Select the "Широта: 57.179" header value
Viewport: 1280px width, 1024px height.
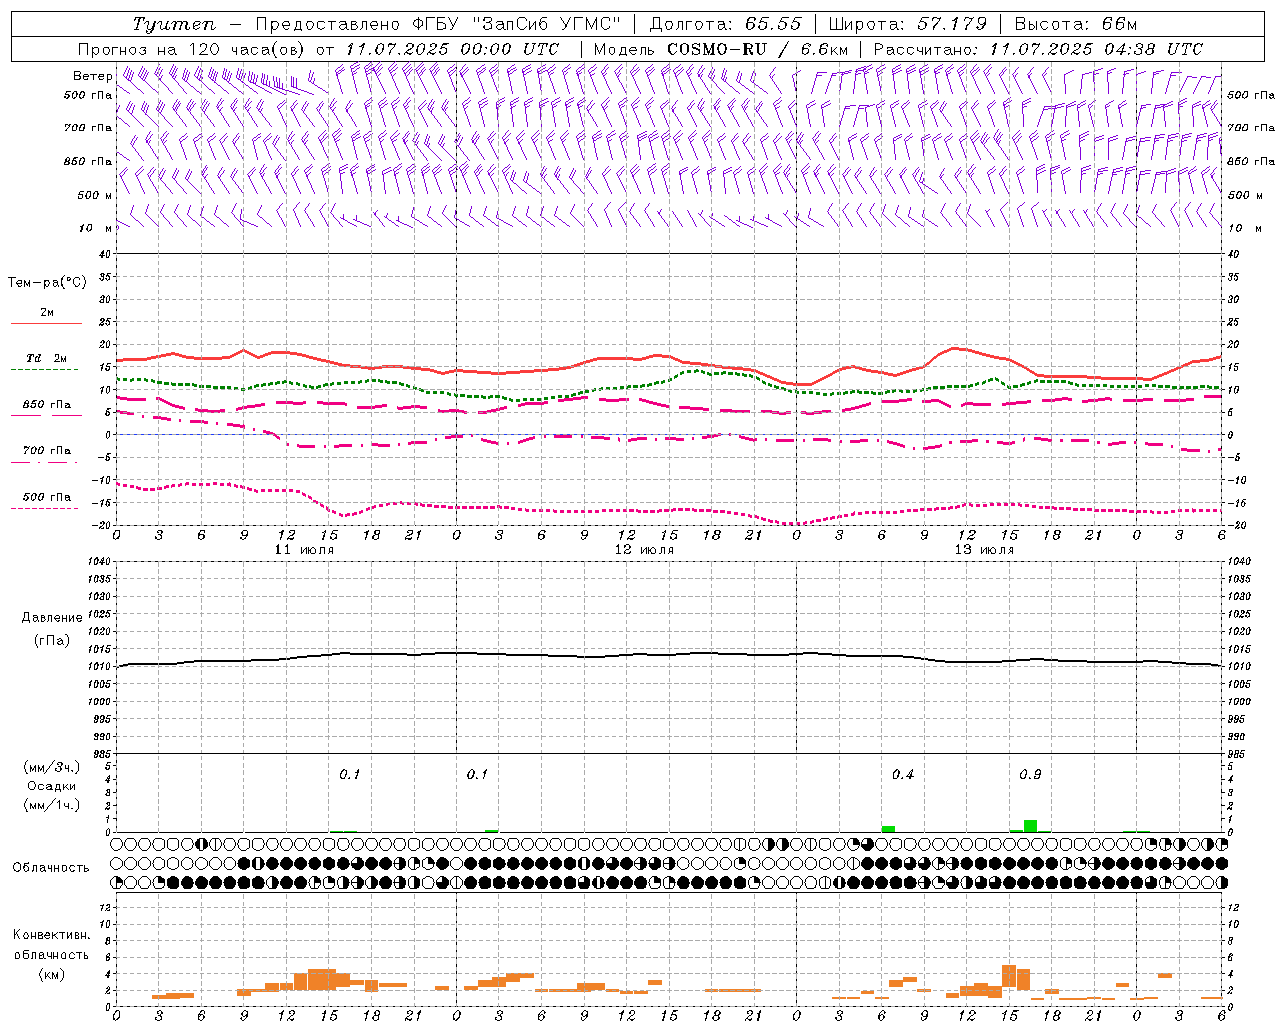pos(907,24)
